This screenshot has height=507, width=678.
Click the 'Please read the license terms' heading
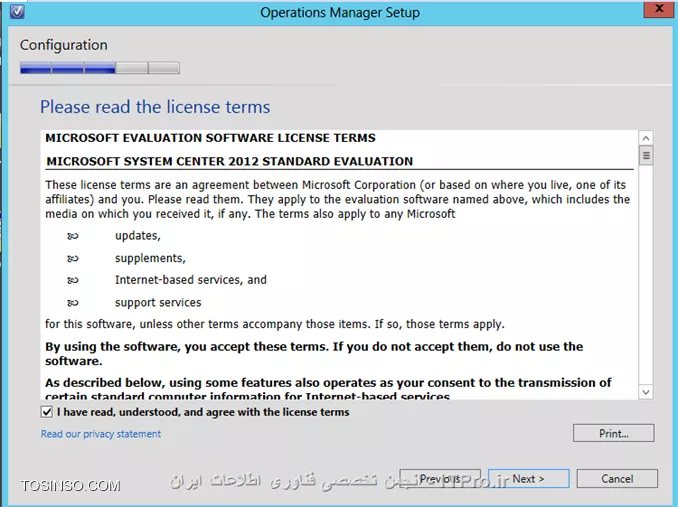click(155, 107)
